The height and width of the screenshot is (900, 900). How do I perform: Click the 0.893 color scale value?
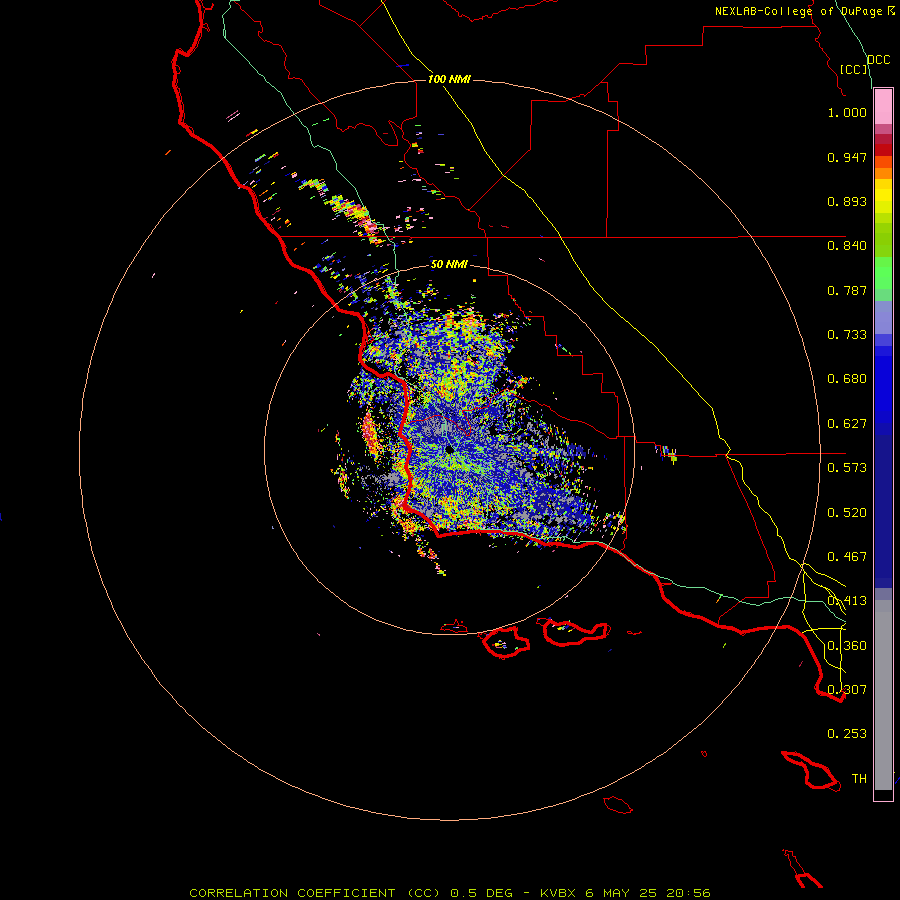point(847,201)
